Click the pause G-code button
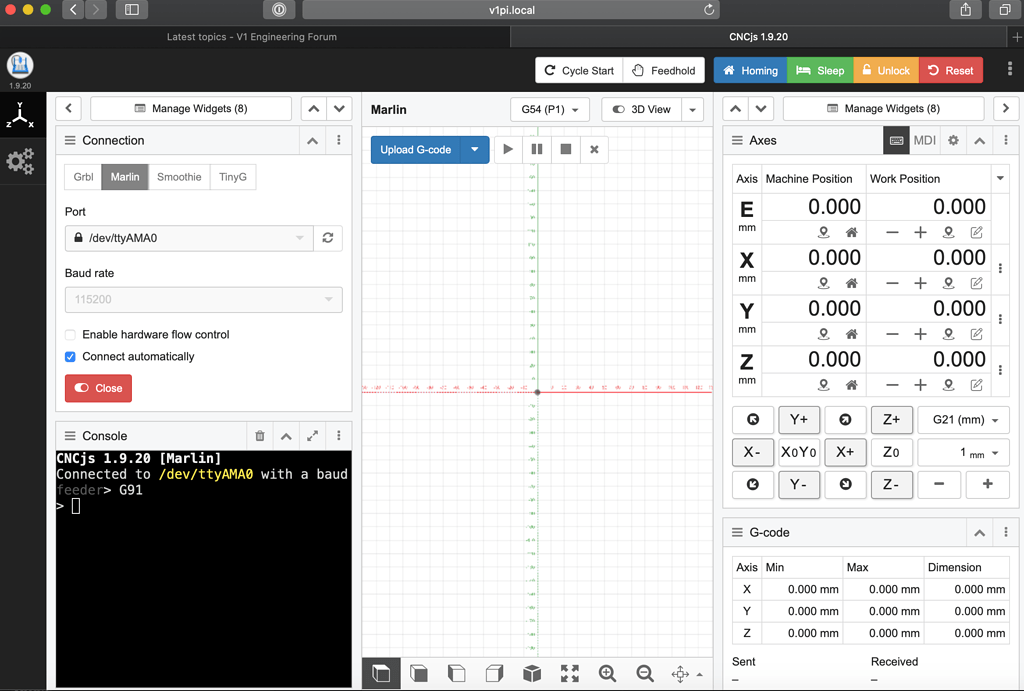The height and width of the screenshot is (691, 1024). (x=537, y=149)
